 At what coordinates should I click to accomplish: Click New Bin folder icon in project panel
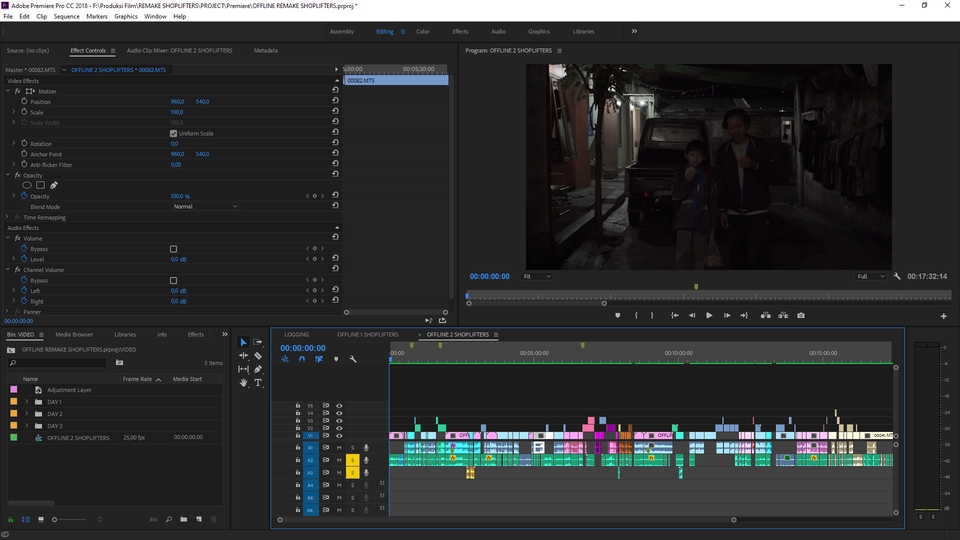click(x=185, y=519)
